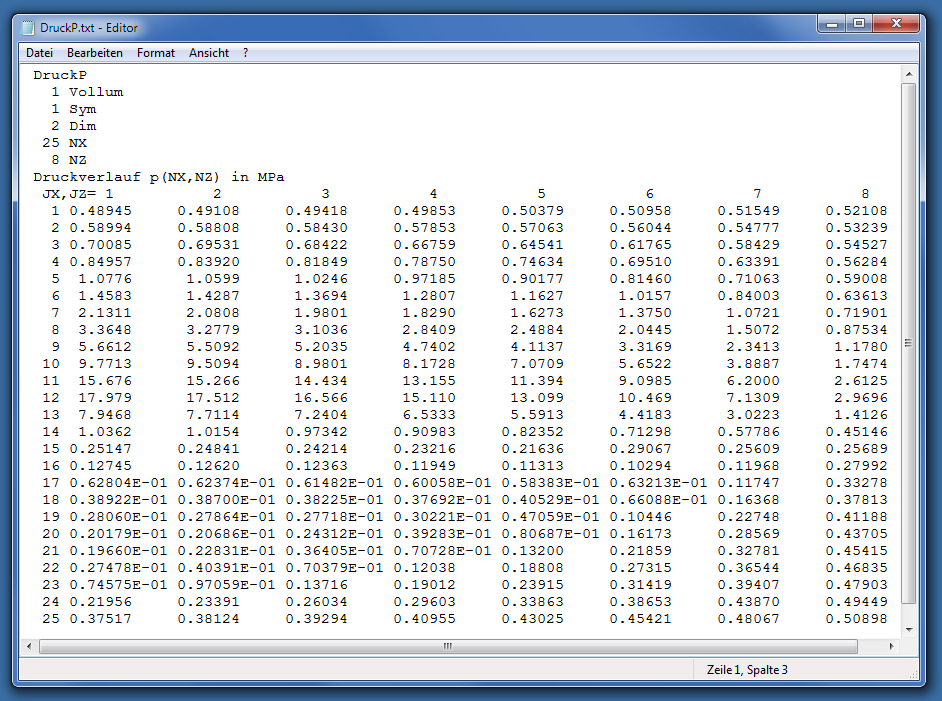Image resolution: width=942 pixels, height=701 pixels.
Task: Click the value 2.1311 in row 7
Action: [105, 313]
